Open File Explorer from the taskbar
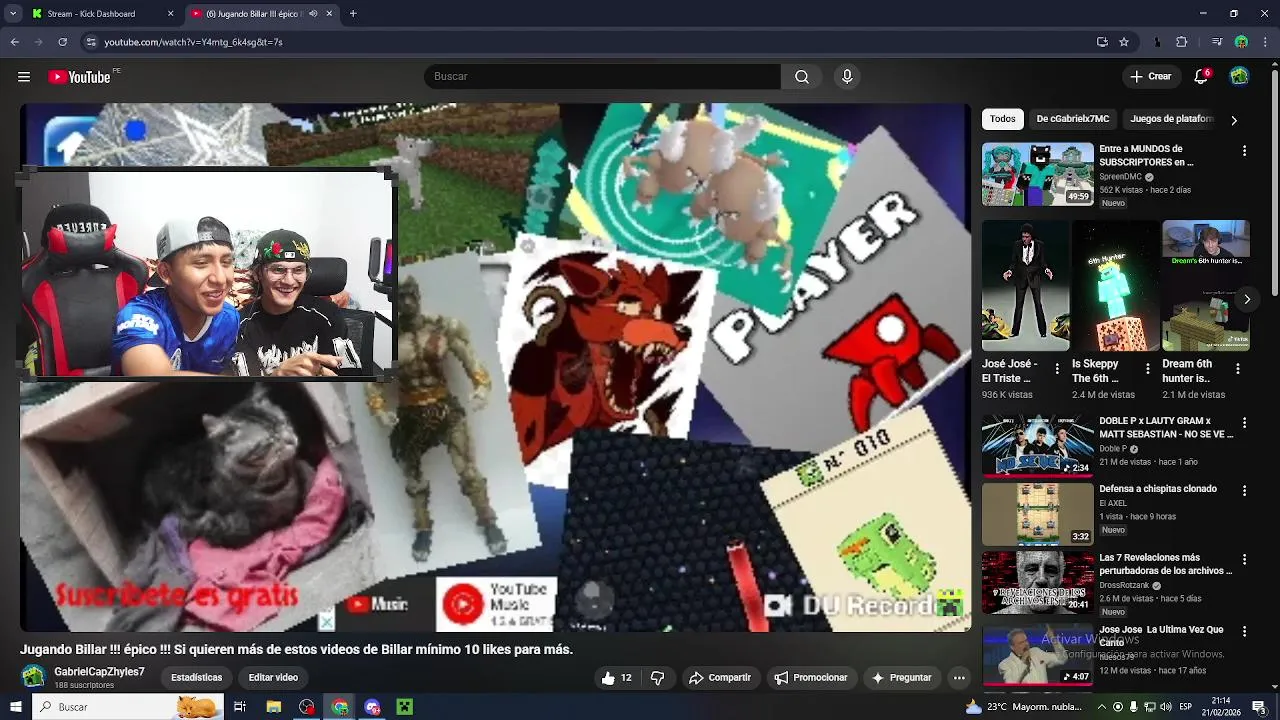The image size is (1280, 720). click(273, 707)
